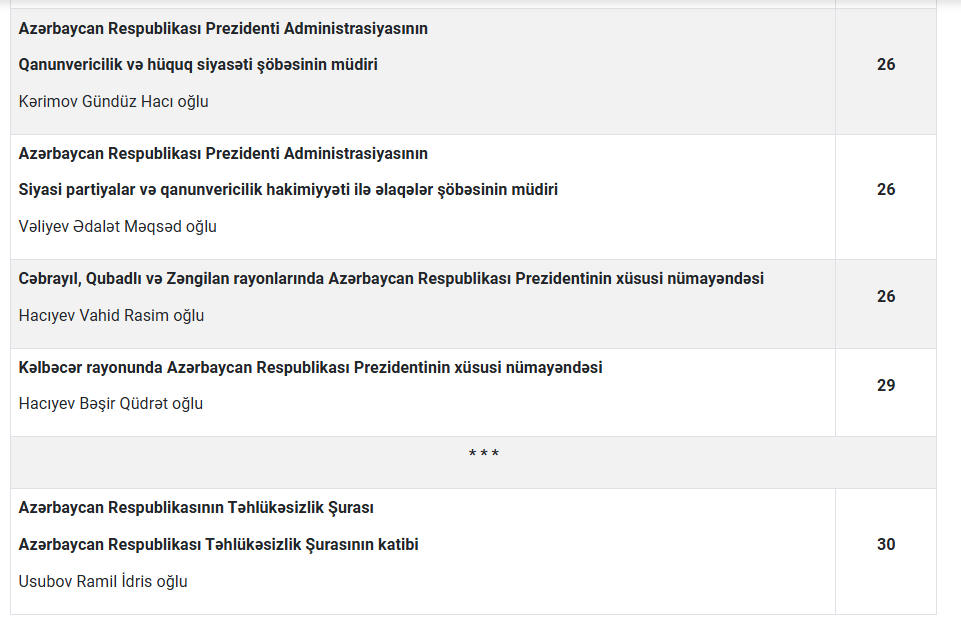Click the three-asterisk separator row
Viewport: 961px width, 618px height.
click(x=484, y=455)
